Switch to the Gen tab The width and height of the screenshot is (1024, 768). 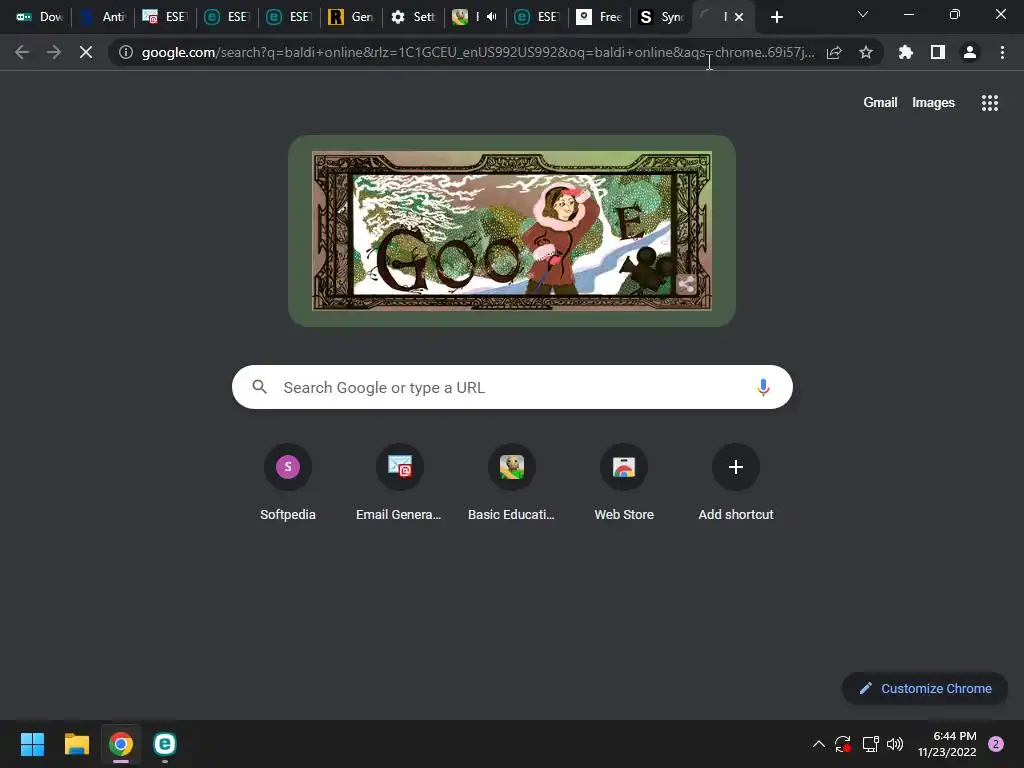[351, 17]
